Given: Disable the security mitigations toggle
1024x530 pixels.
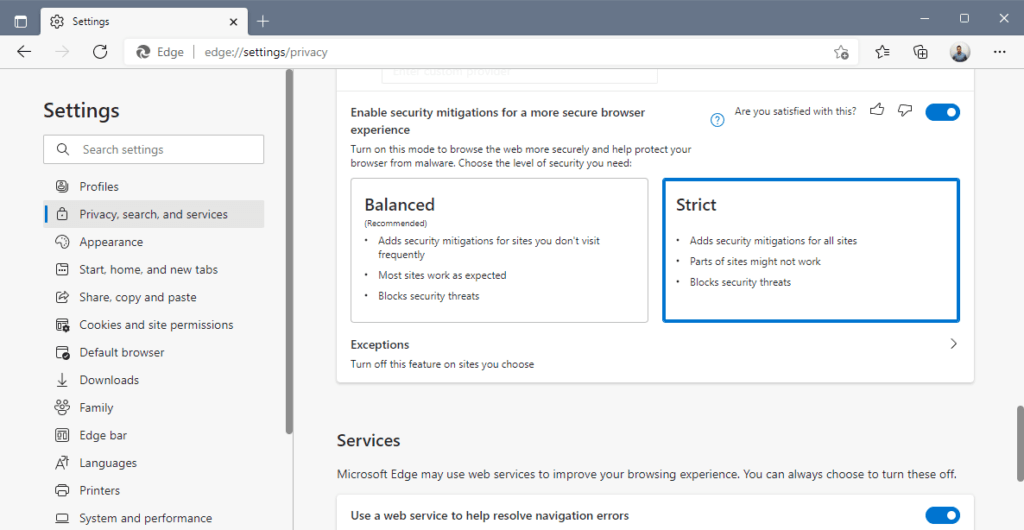Looking at the screenshot, I should point(942,112).
